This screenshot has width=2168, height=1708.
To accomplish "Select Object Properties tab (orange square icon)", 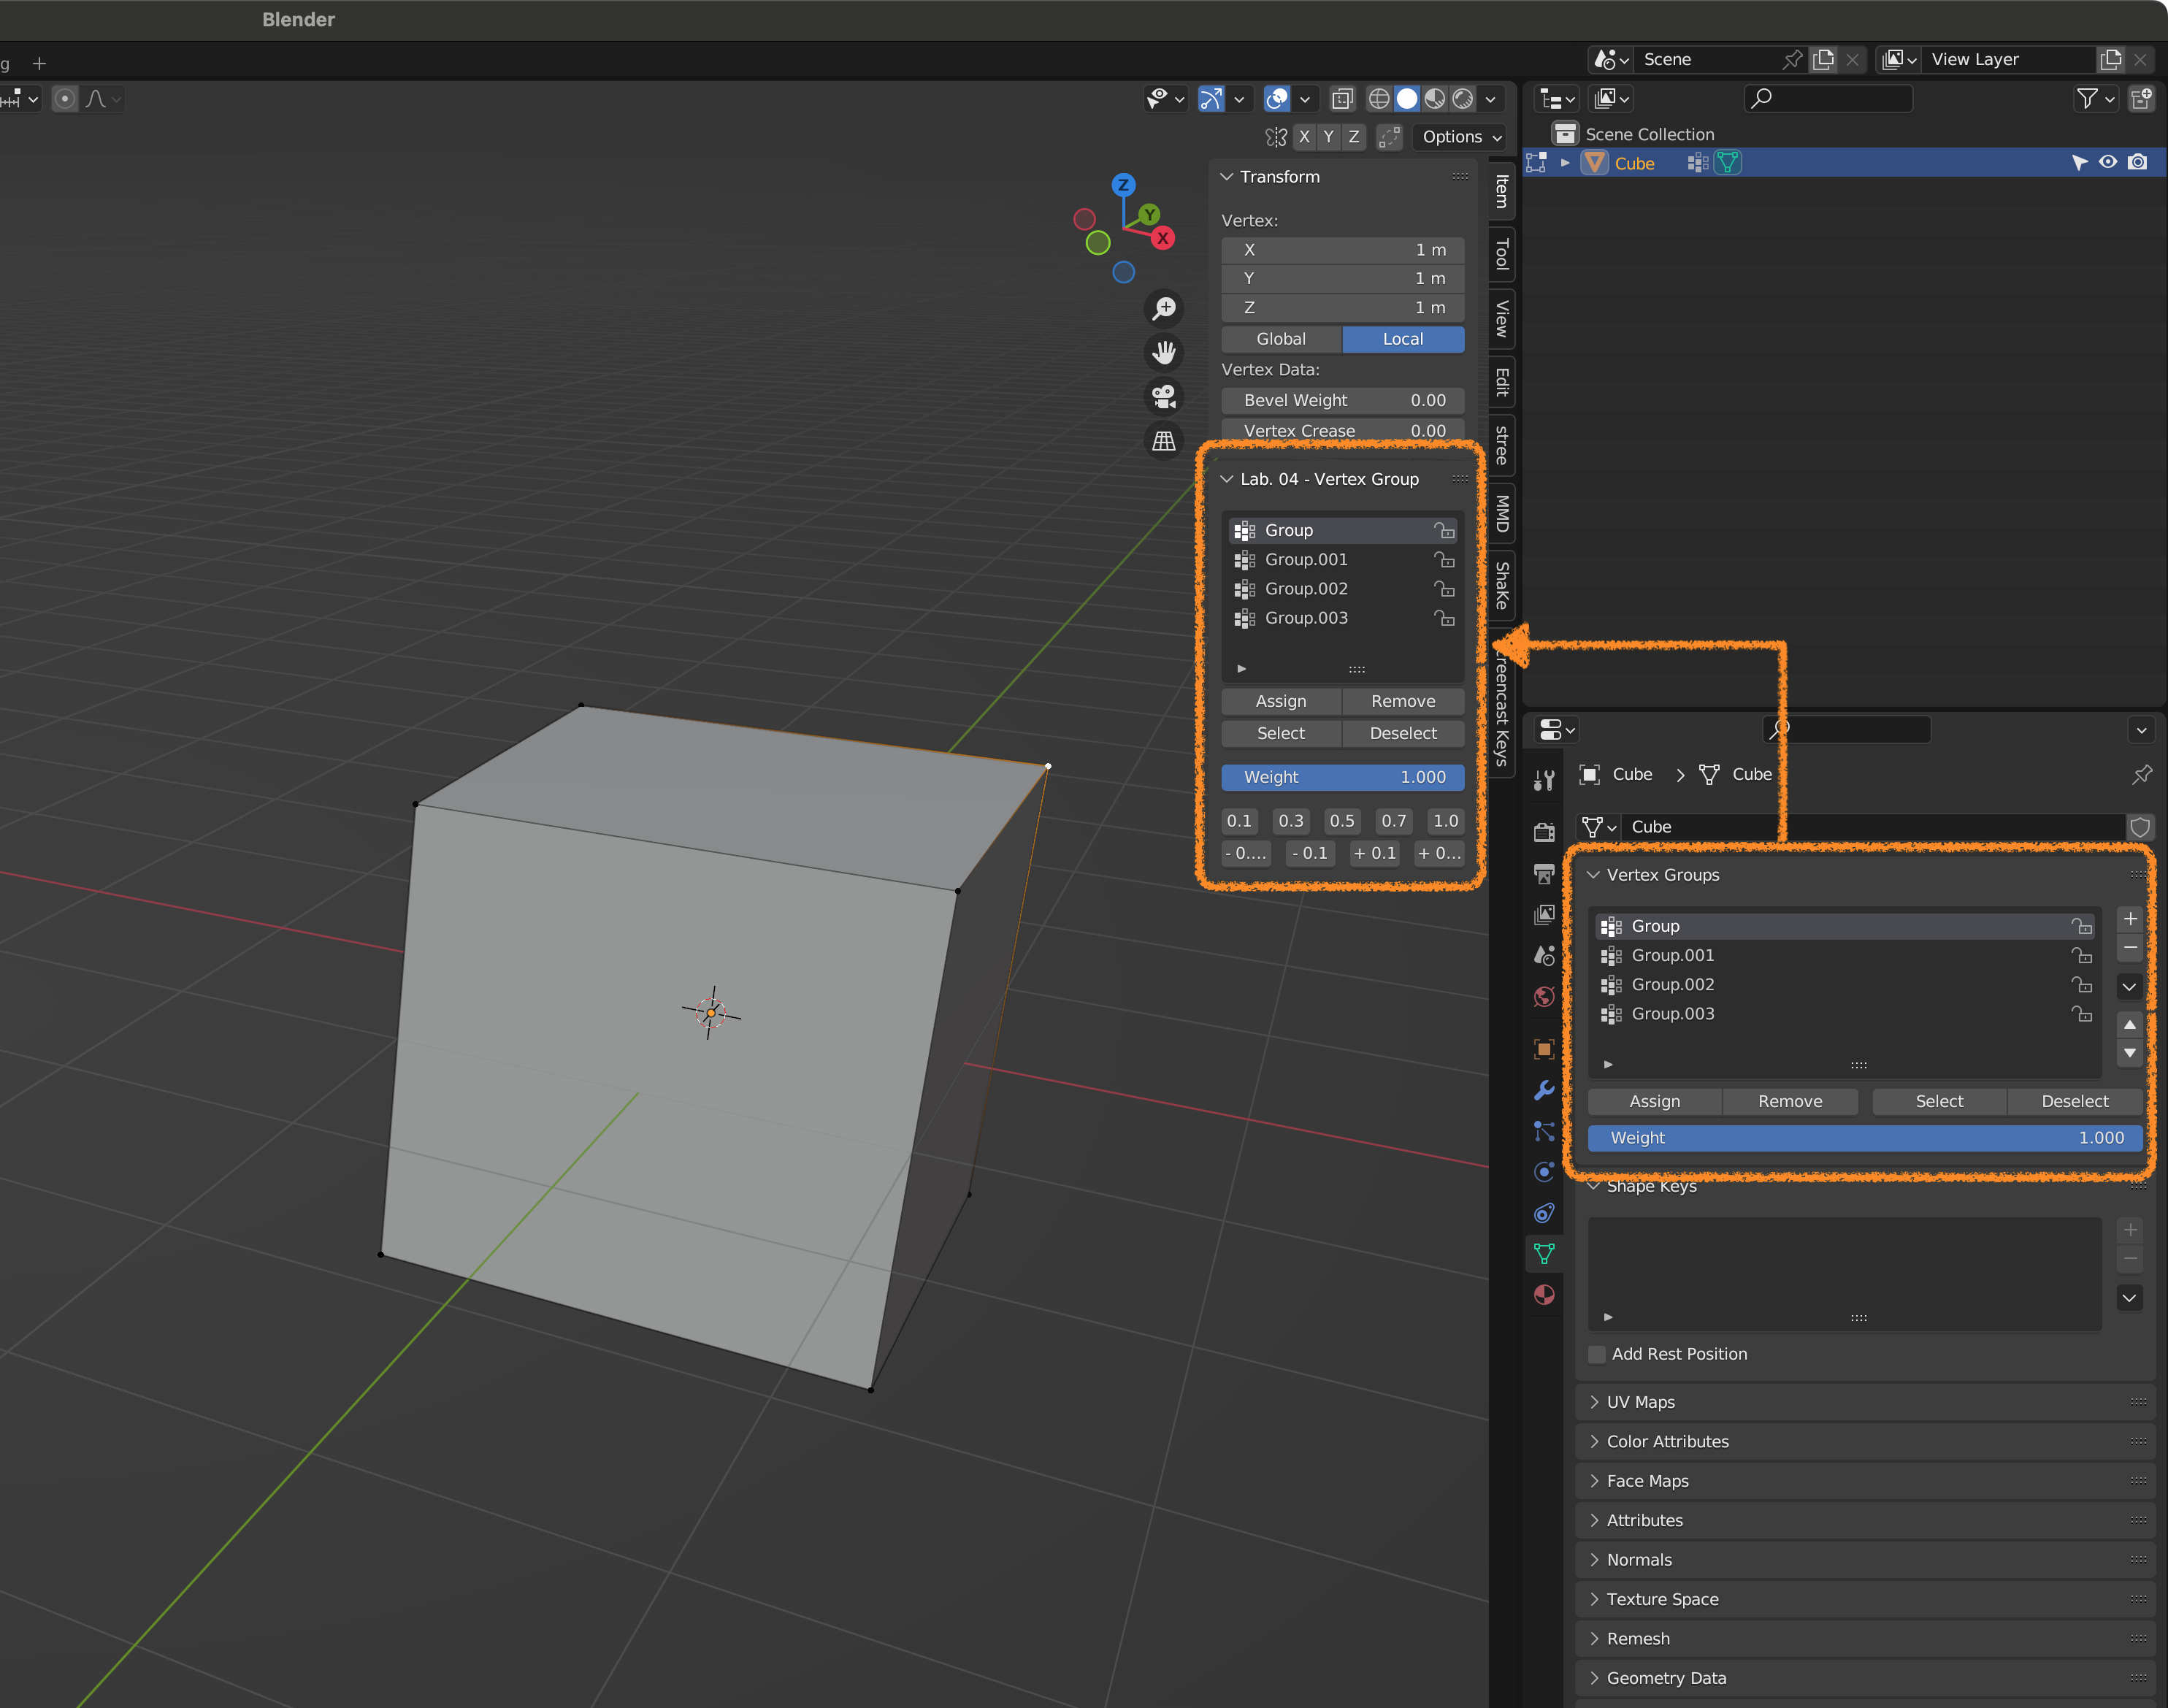I will pyautogui.click(x=1544, y=1049).
